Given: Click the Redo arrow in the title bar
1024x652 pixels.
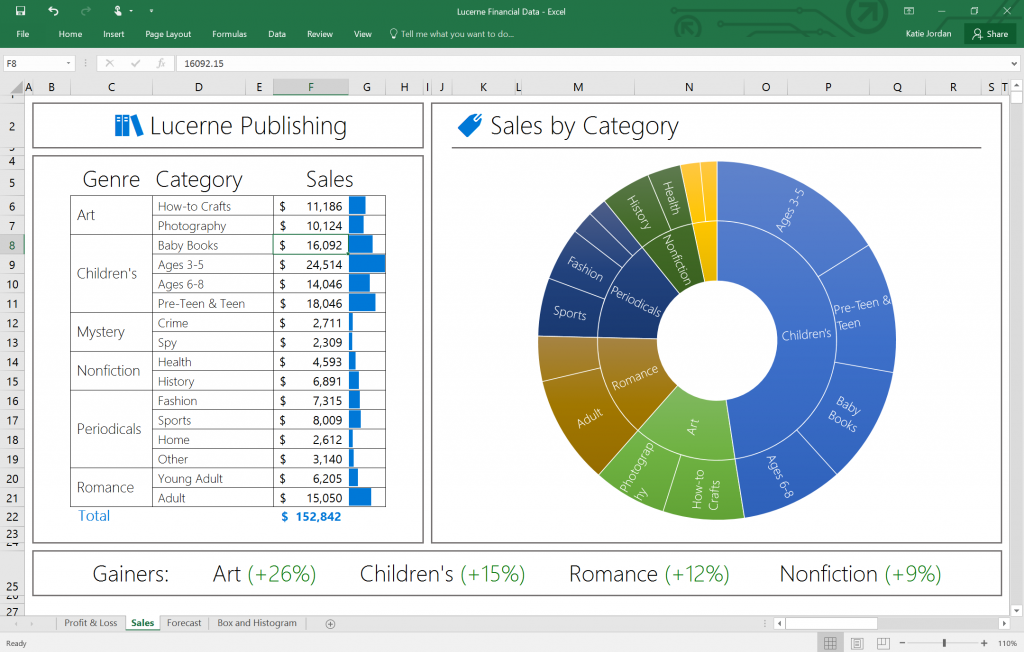Looking at the screenshot, I should 86,11.
